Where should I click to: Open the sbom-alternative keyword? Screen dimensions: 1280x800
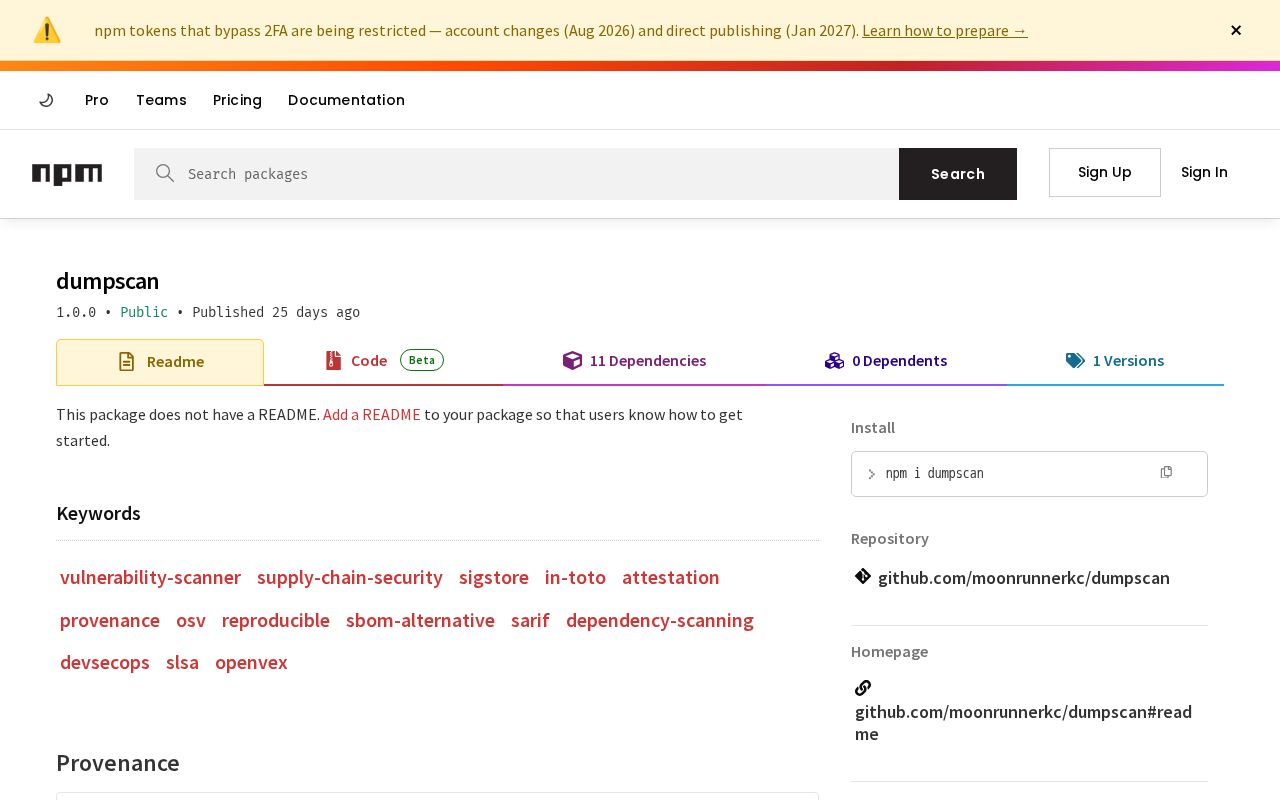420,620
